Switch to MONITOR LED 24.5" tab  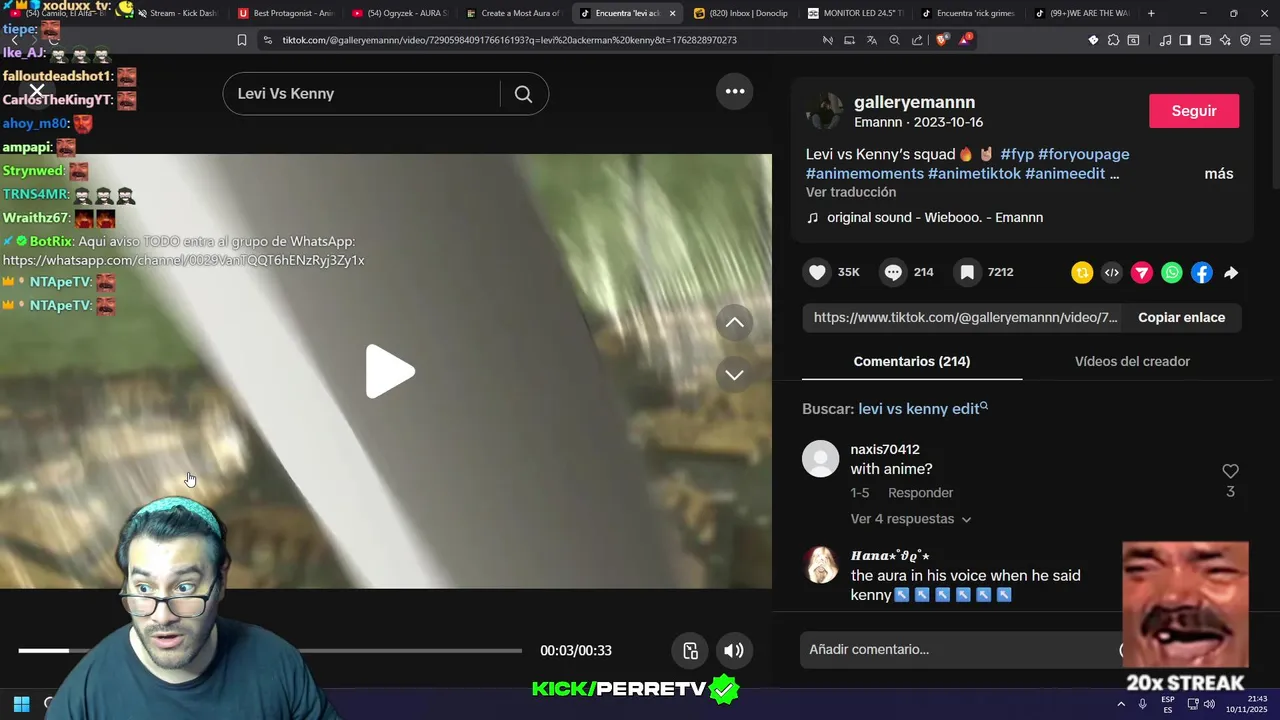pyautogui.click(x=856, y=13)
